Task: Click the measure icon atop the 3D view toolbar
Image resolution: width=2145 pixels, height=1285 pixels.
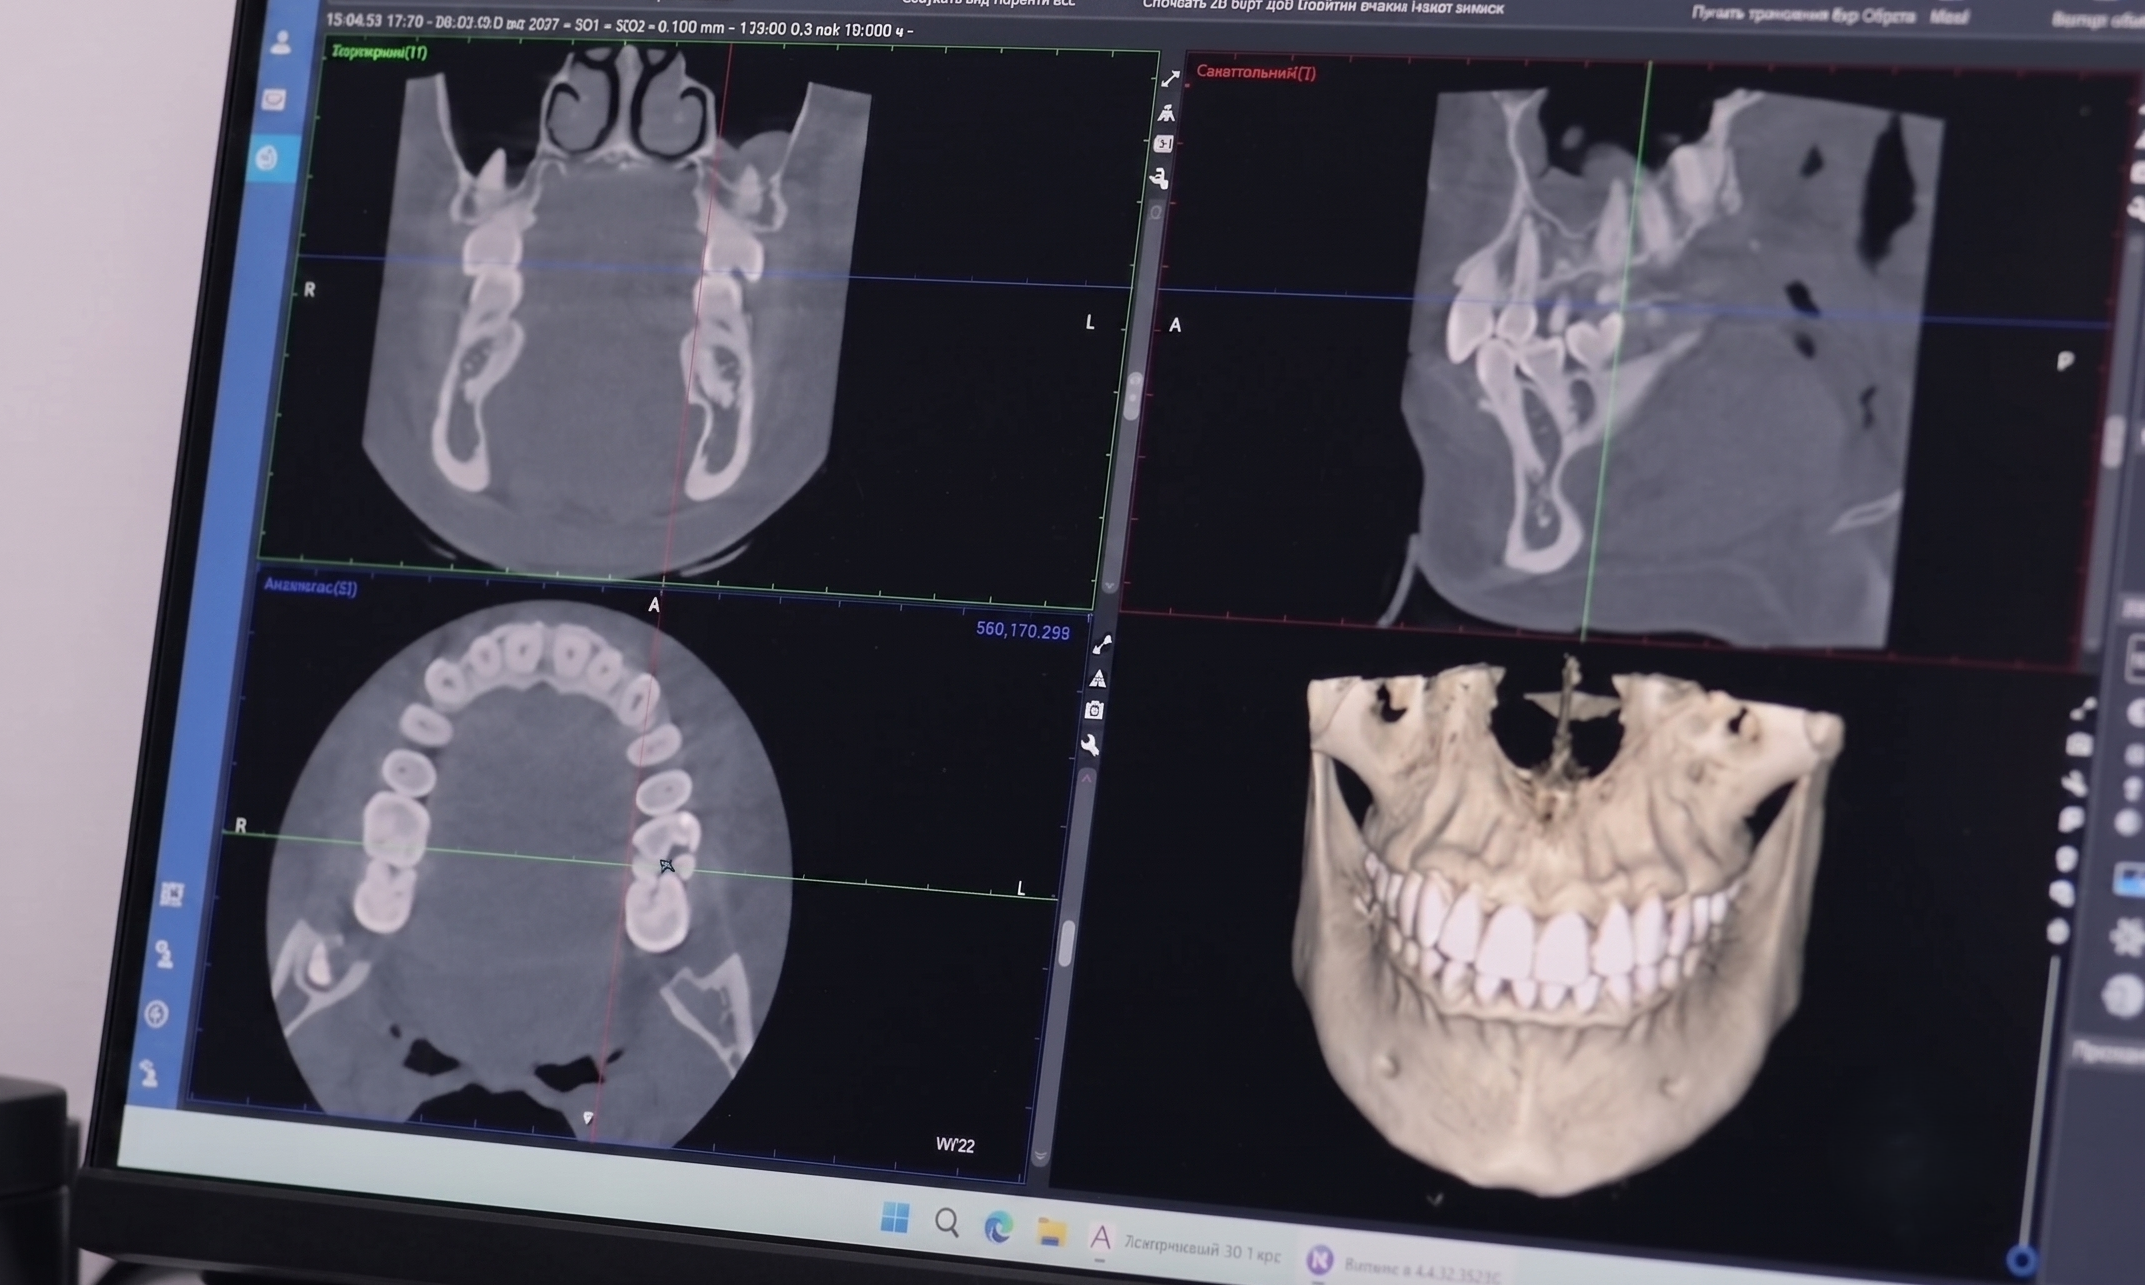Action: pyautogui.click(x=2083, y=709)
